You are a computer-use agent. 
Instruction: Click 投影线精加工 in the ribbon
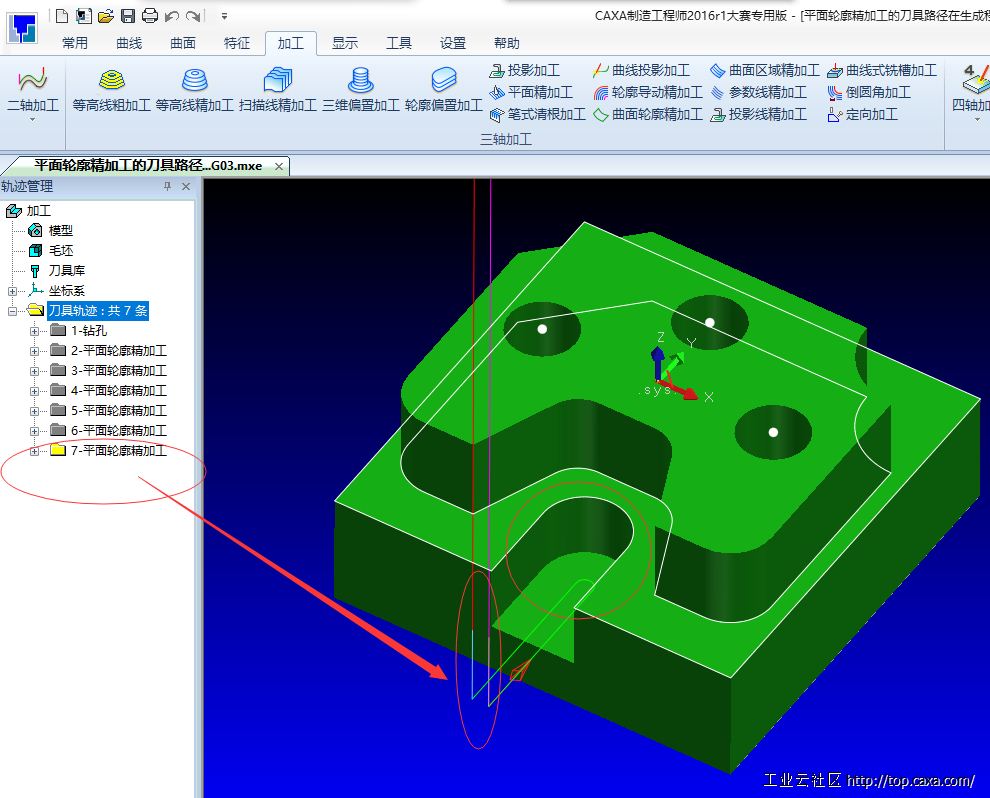pyautogui.click(x=758, y=115)
